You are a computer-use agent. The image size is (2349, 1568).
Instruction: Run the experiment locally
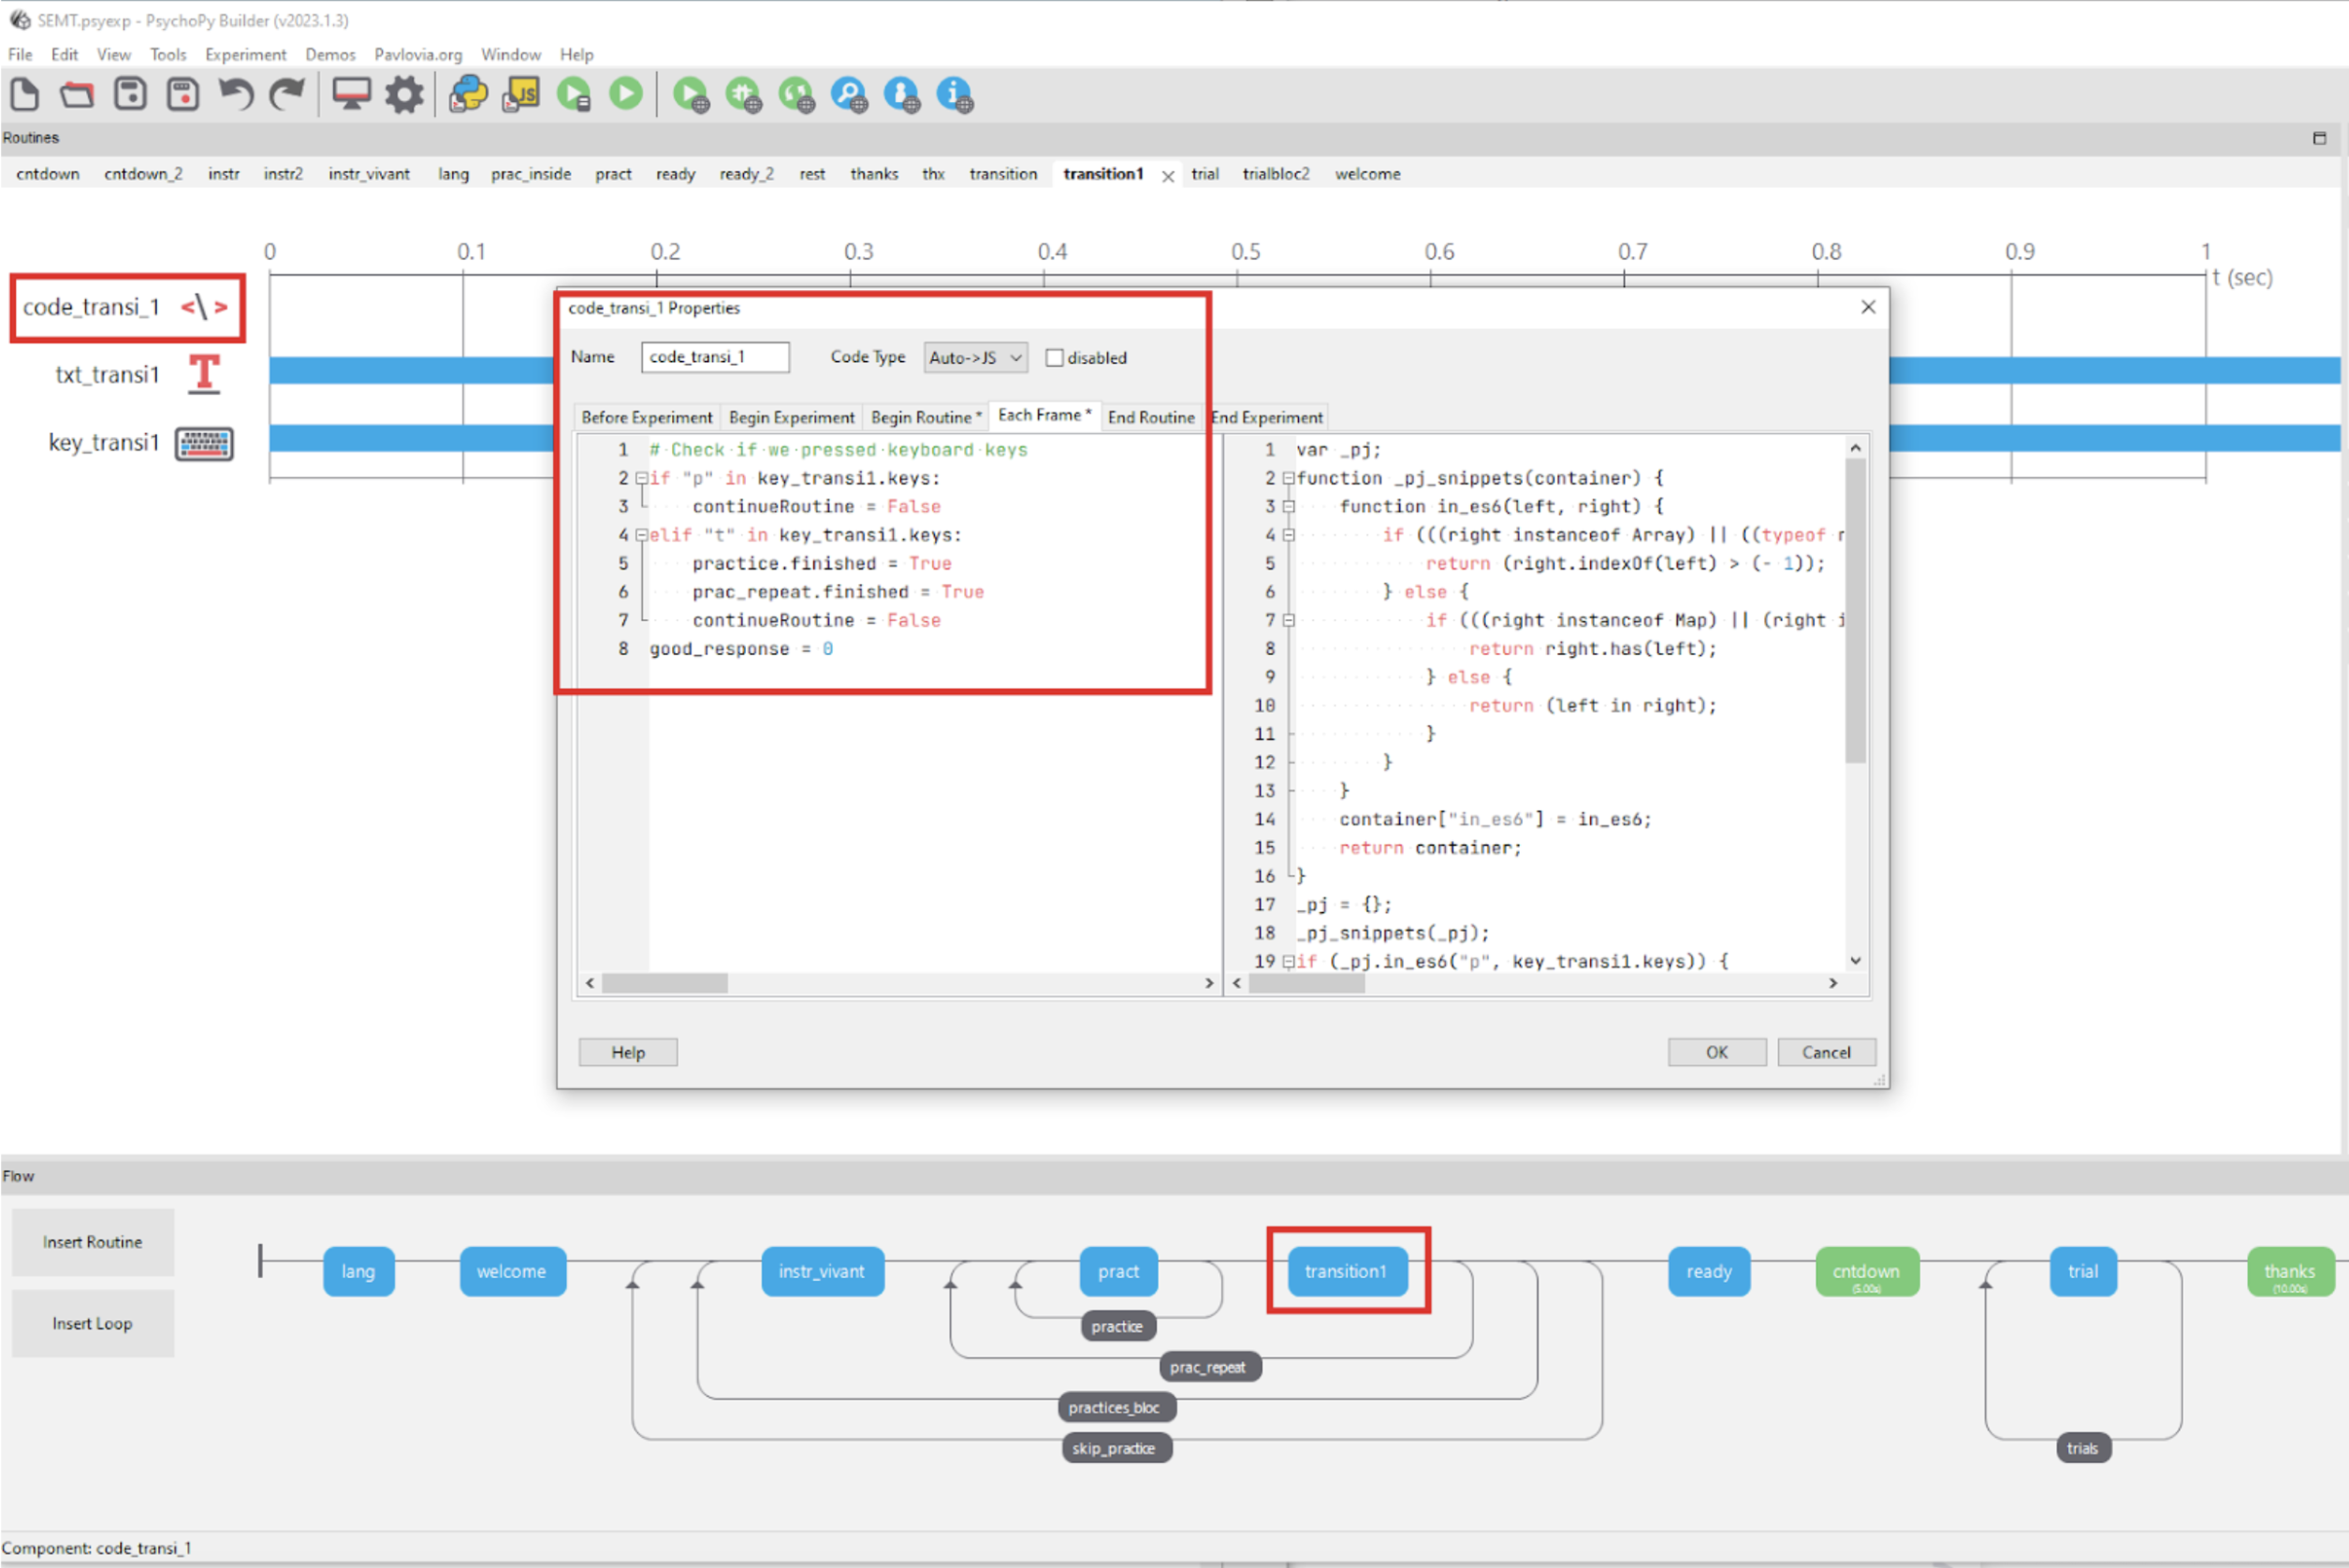(x=626, y=94)
